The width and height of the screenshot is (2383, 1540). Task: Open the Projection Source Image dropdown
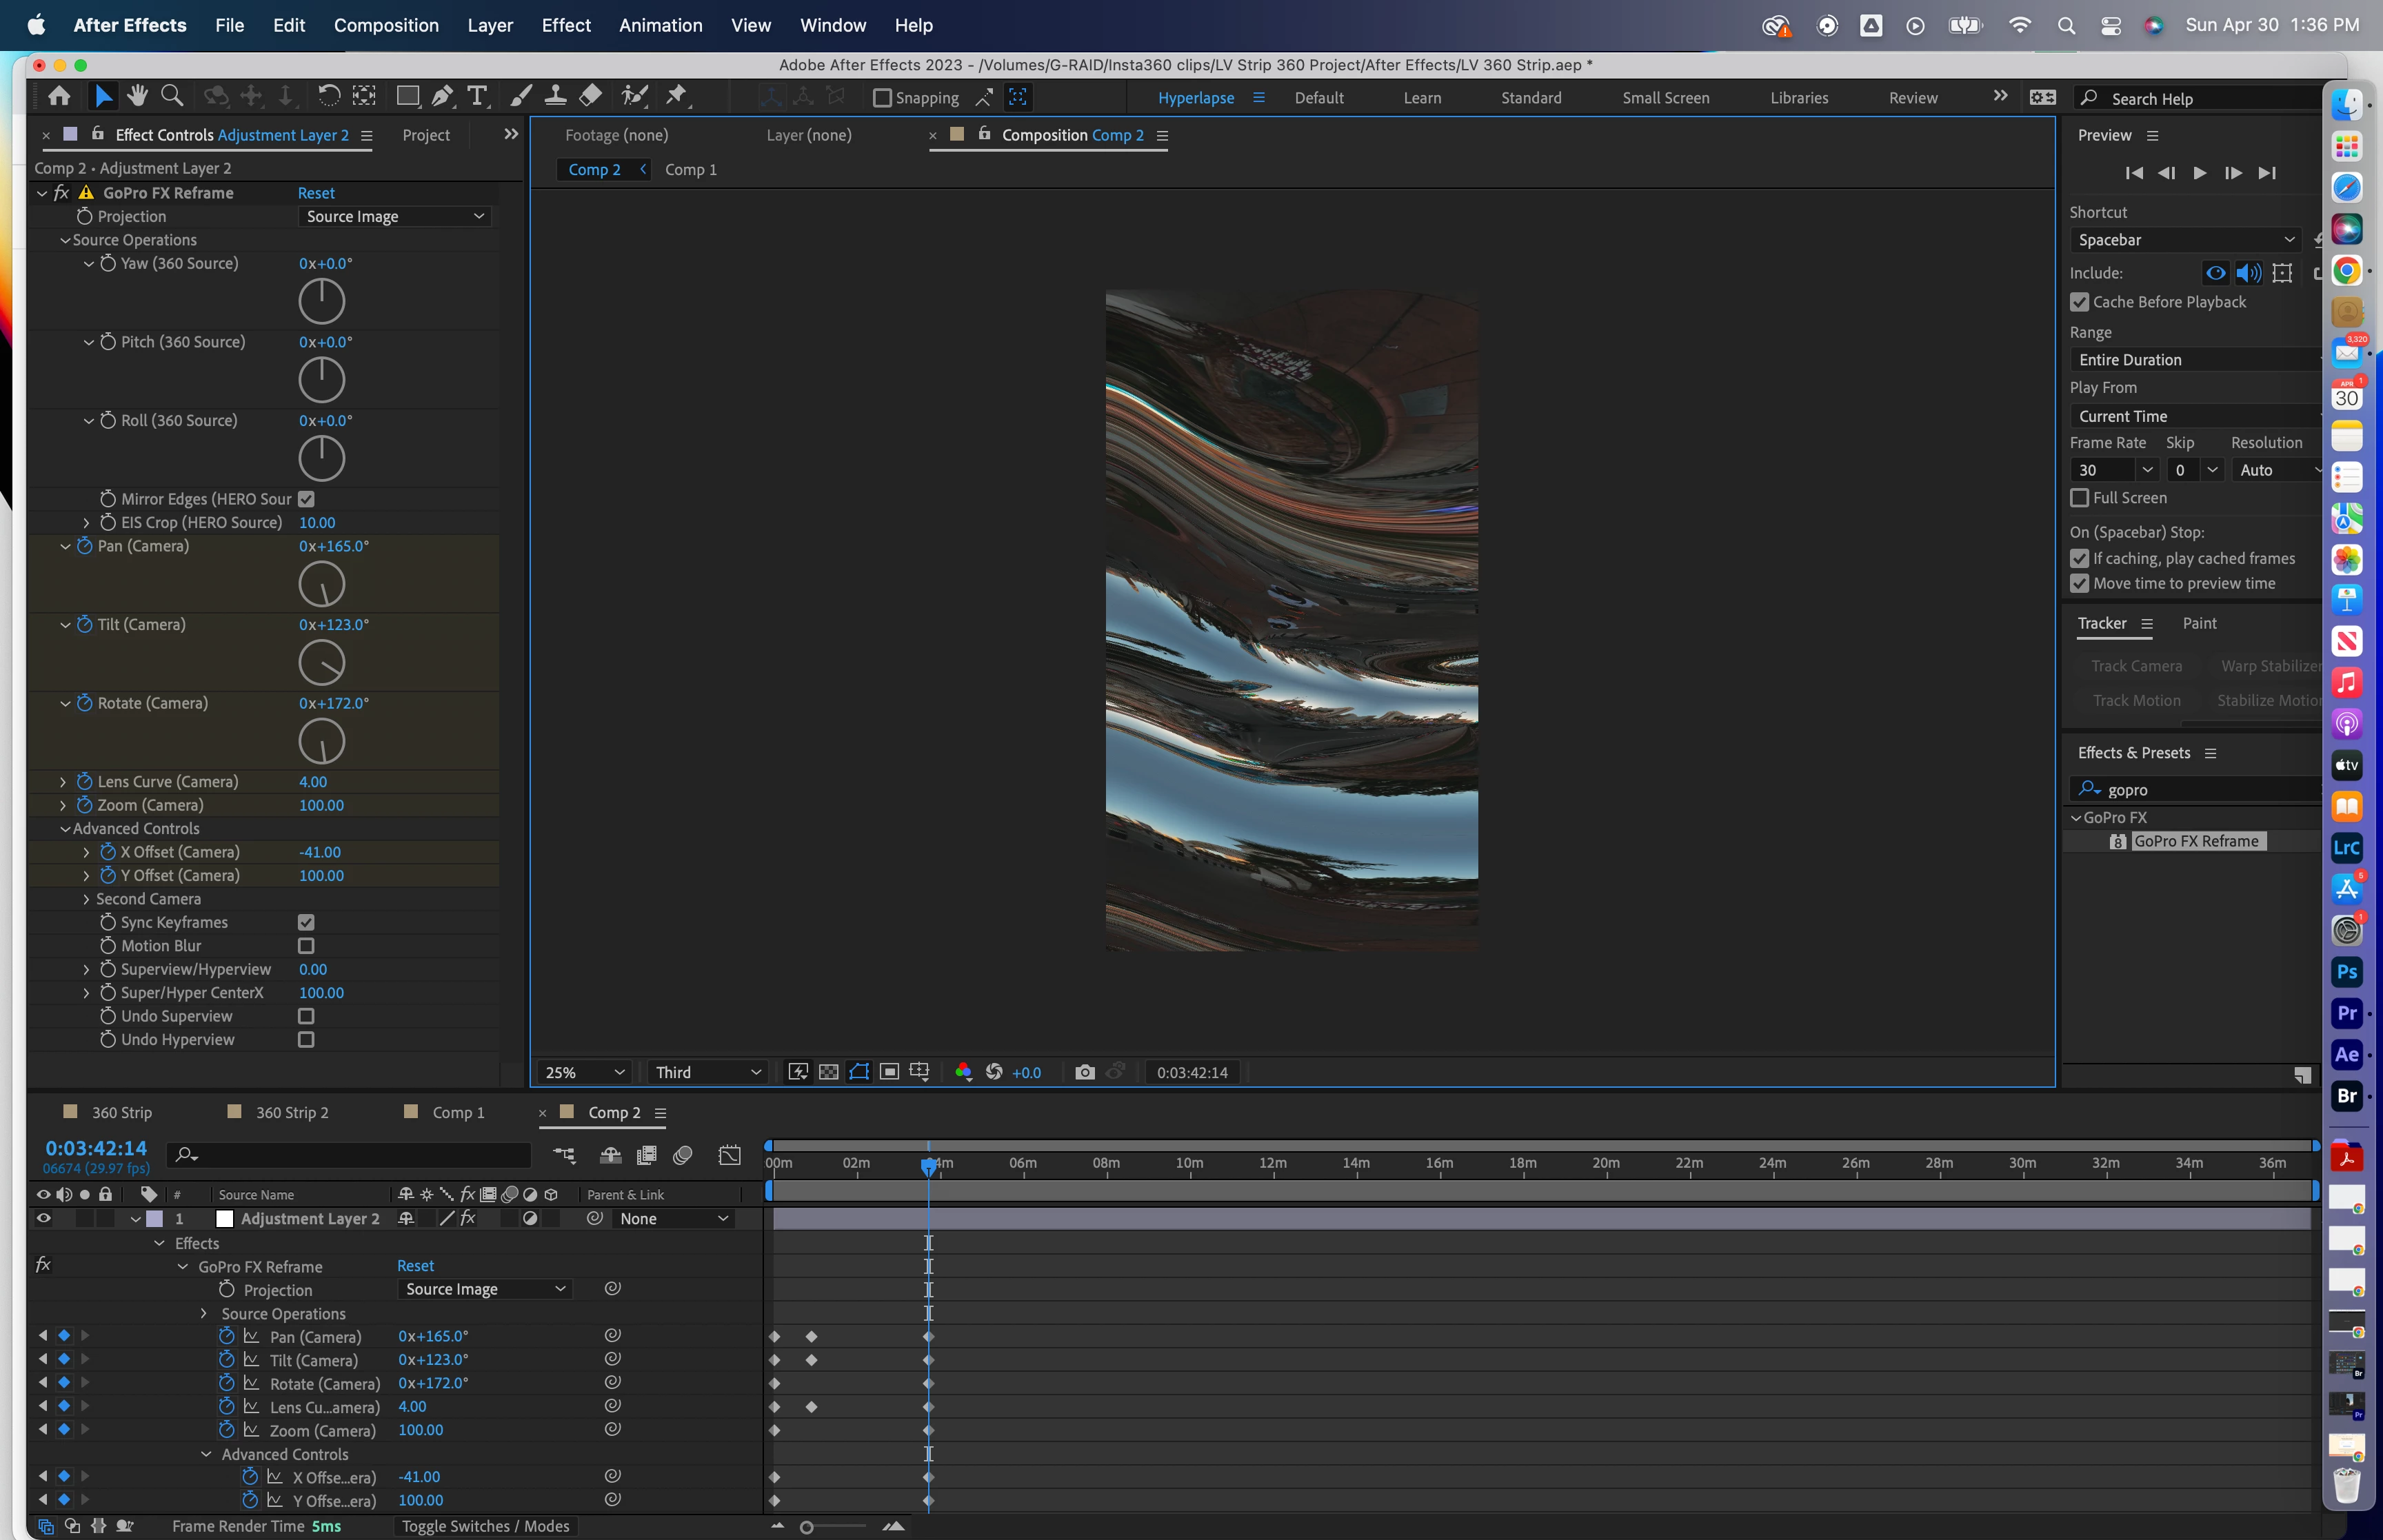click(x=394, y=216)
